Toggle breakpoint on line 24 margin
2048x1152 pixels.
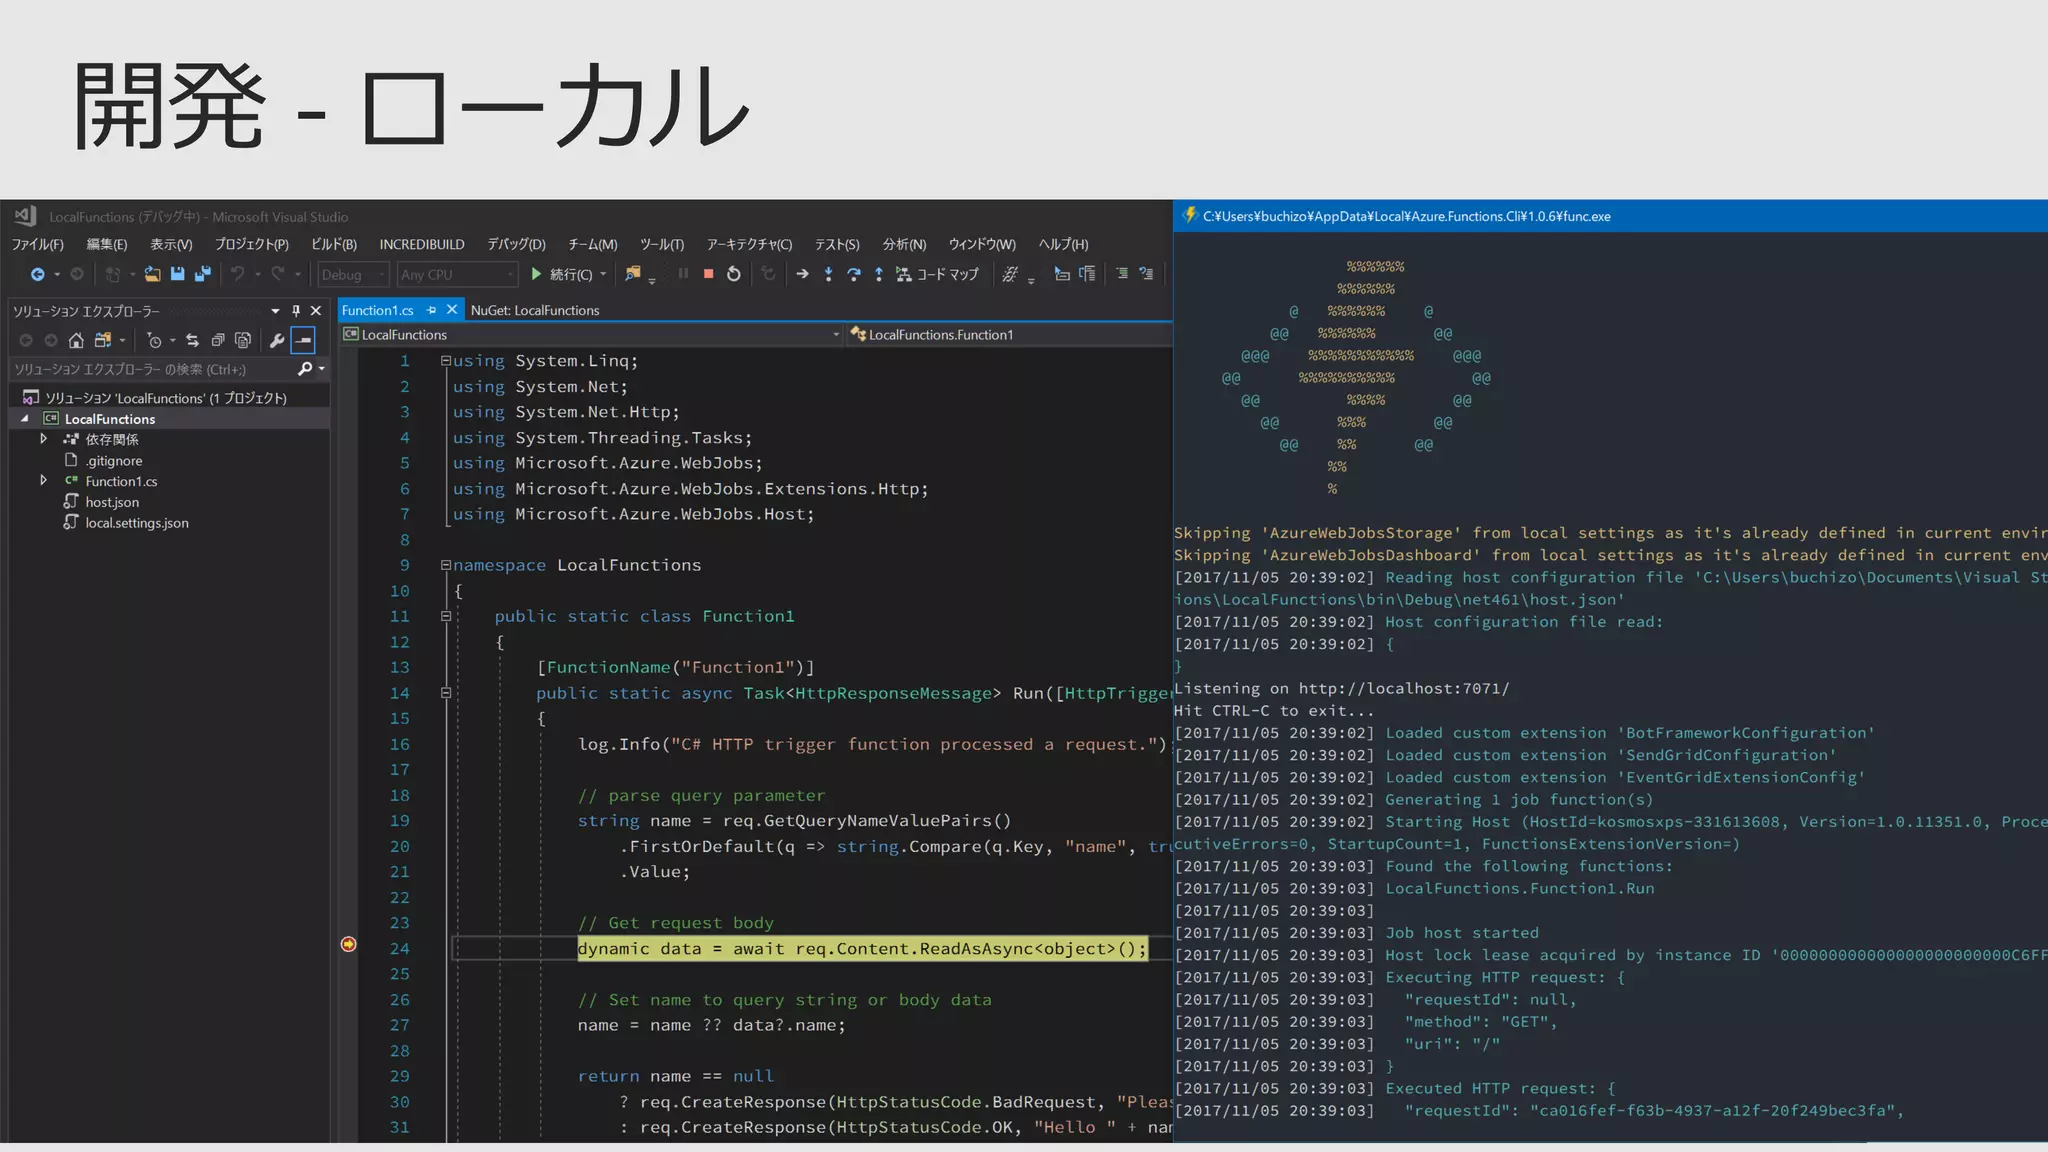348,944
